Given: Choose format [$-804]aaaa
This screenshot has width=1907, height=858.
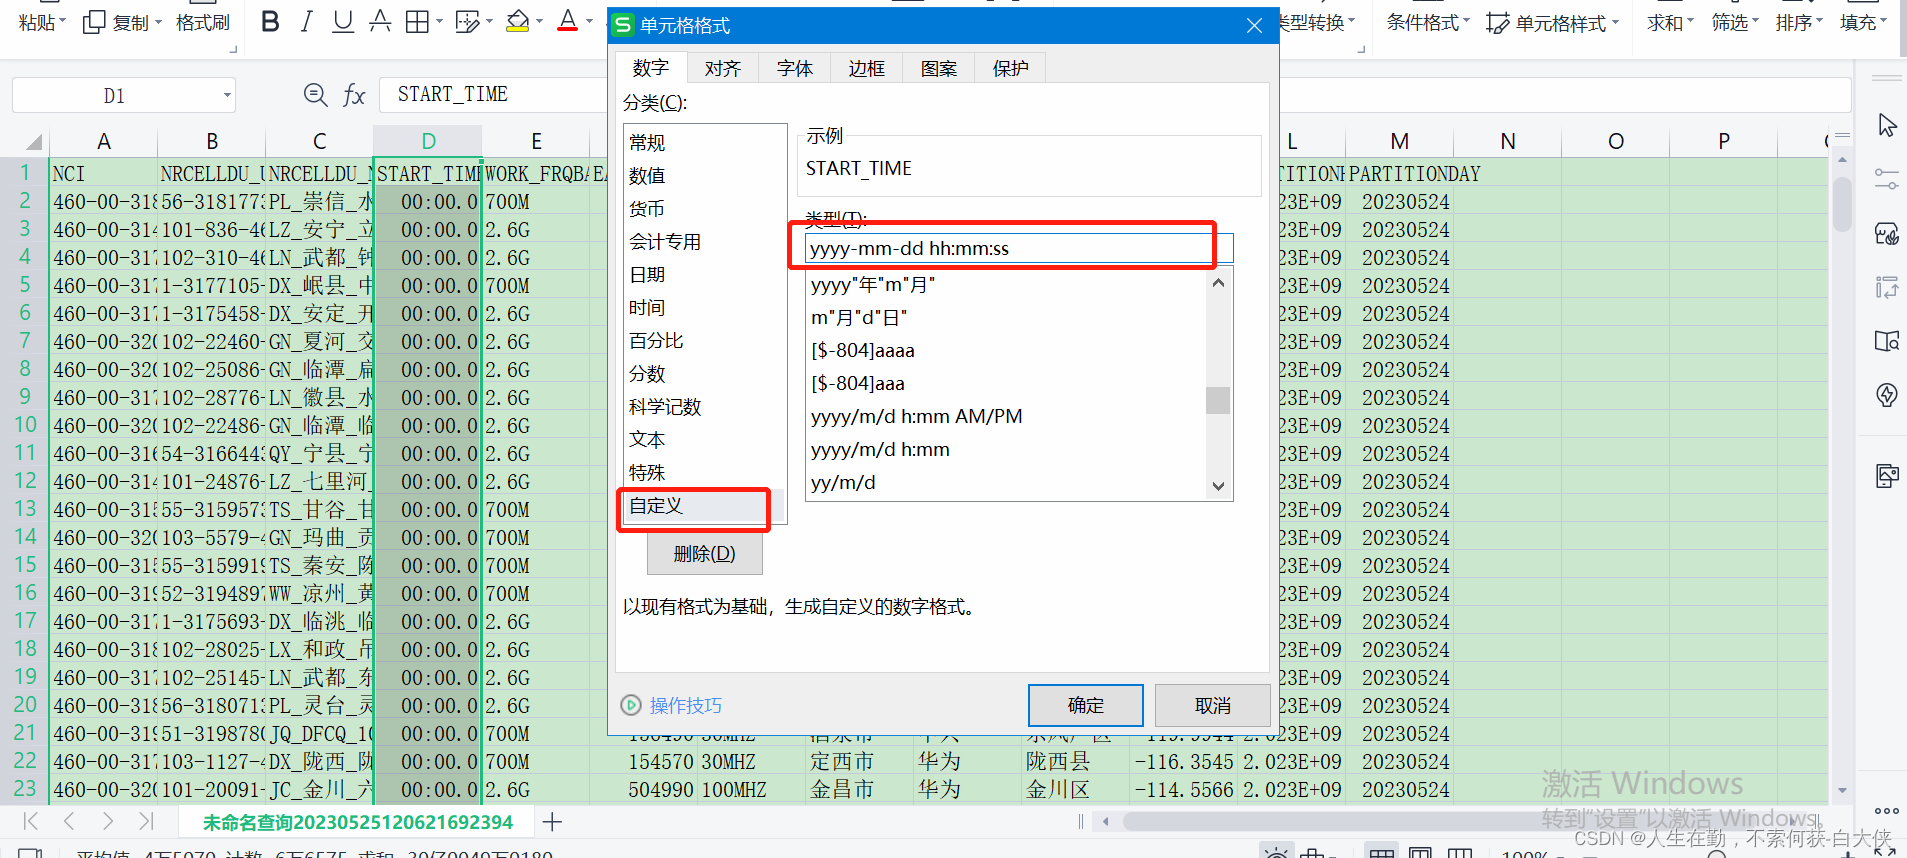Looking at the screenshot, I should (1006, 351).
